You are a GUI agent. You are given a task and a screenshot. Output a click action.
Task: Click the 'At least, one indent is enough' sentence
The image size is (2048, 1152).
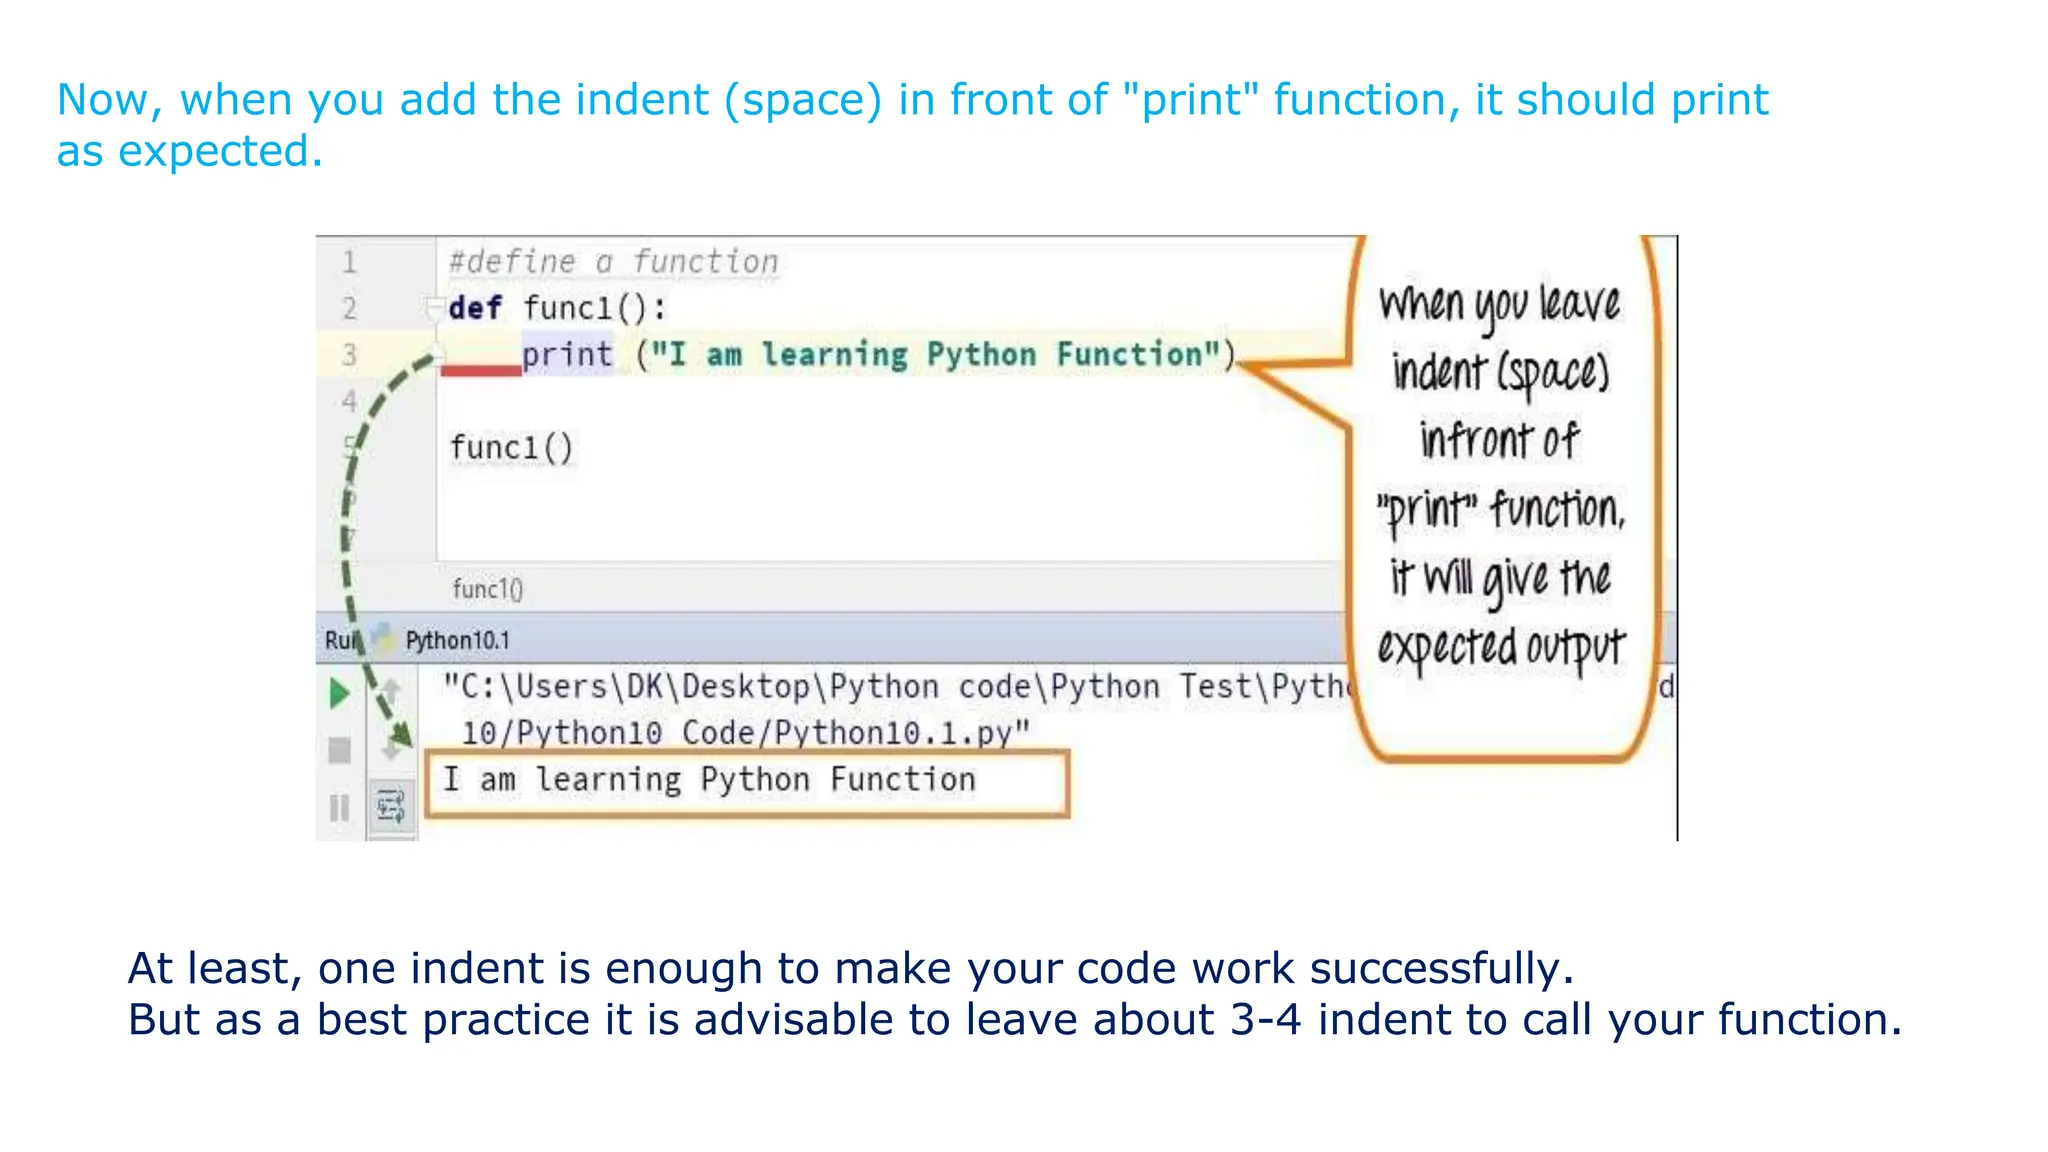point(851,968)
